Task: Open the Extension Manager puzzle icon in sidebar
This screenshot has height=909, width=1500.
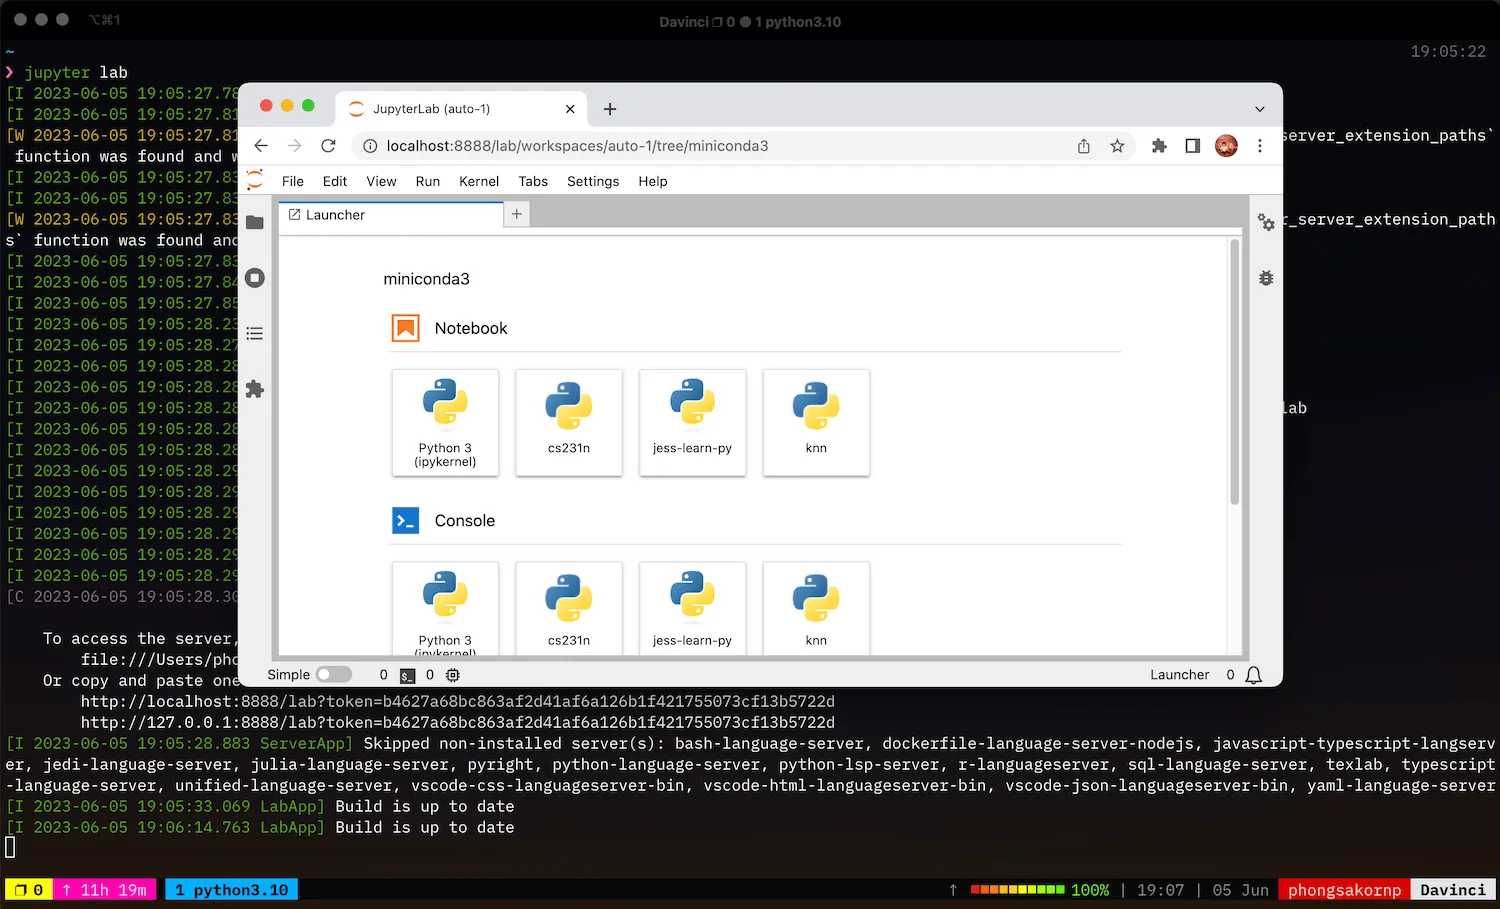Action: tap(255, 389)
